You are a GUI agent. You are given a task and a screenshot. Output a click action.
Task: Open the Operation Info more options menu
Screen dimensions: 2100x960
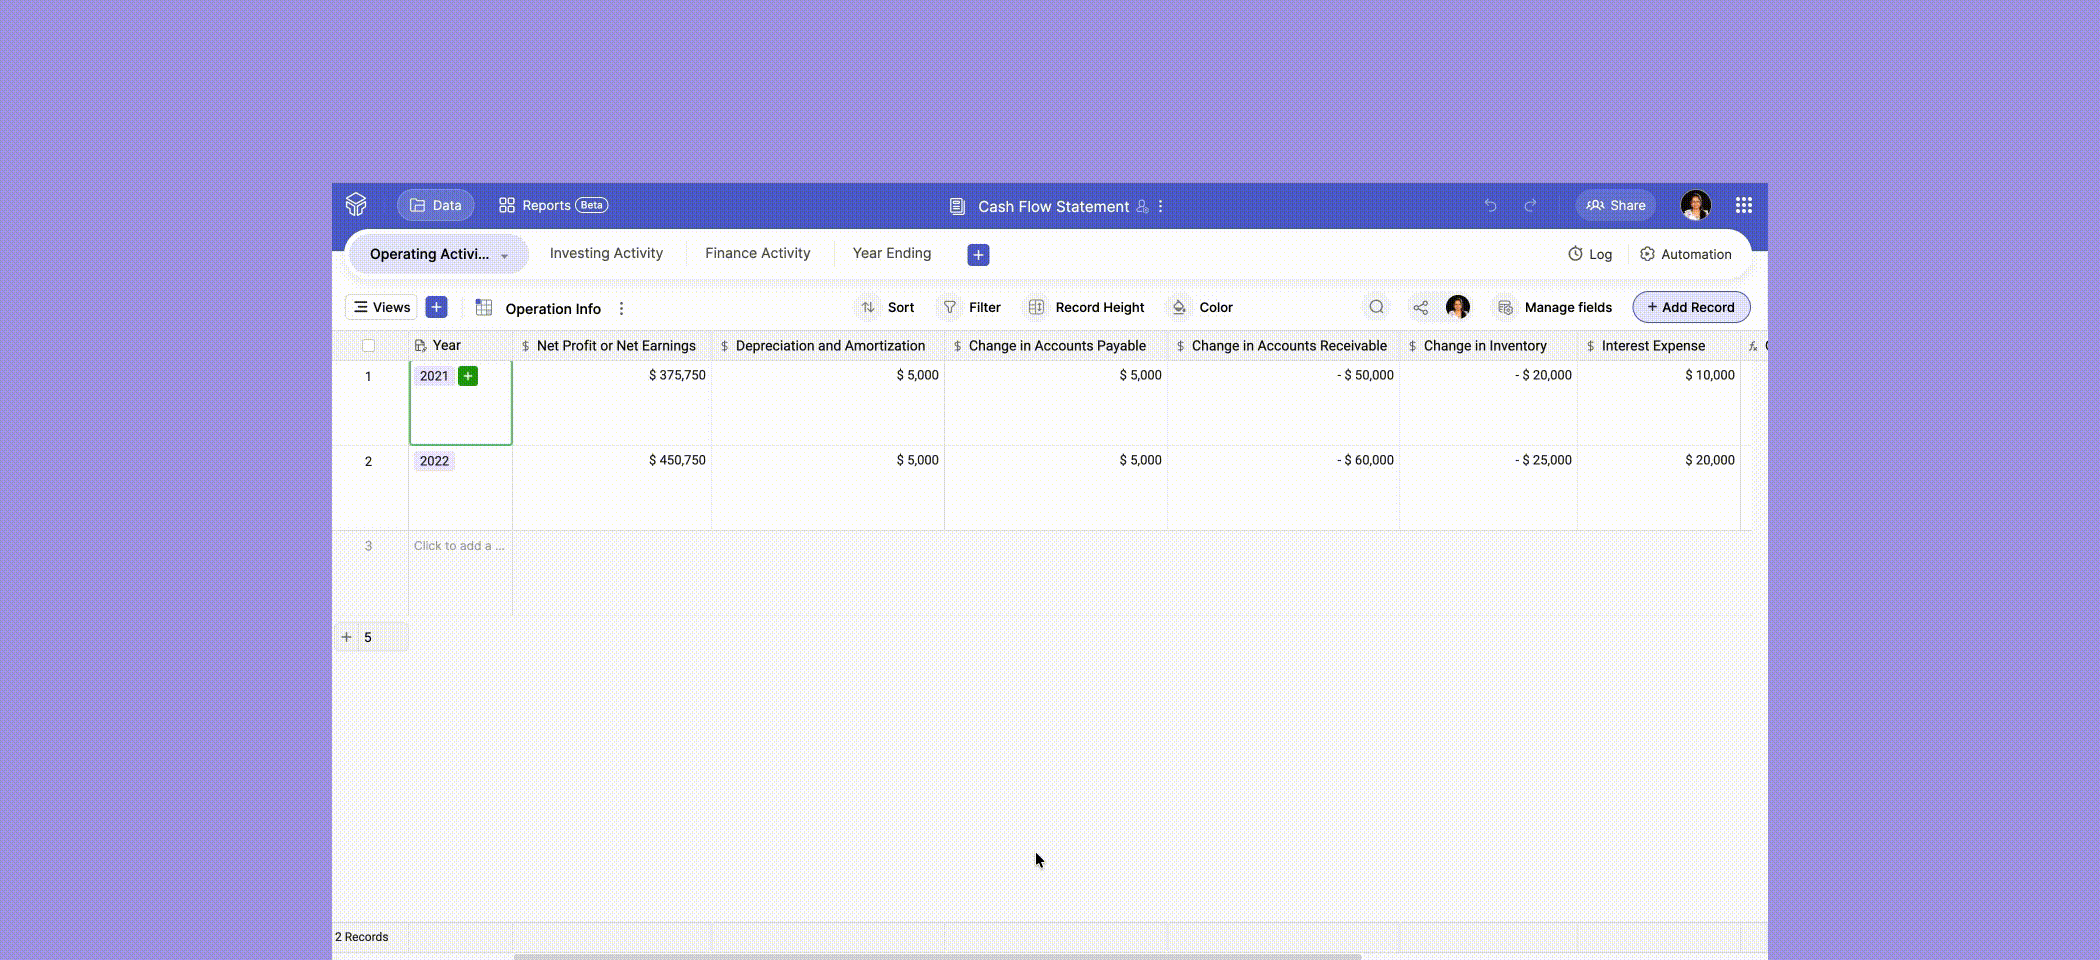point(622,308)
